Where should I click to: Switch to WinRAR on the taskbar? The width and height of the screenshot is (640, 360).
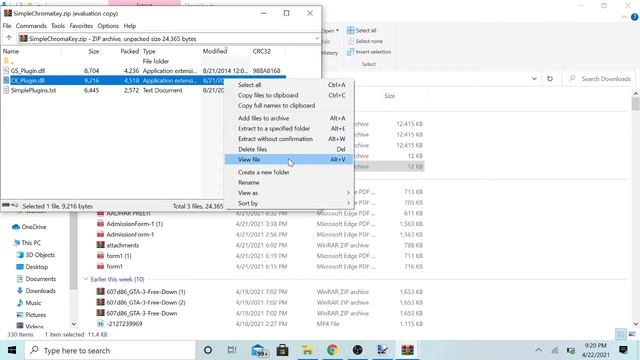[407, 350]
